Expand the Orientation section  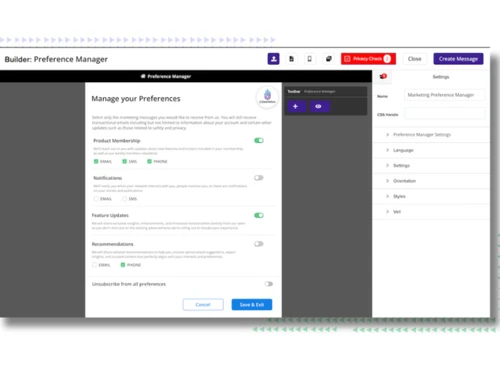point(431,181)
